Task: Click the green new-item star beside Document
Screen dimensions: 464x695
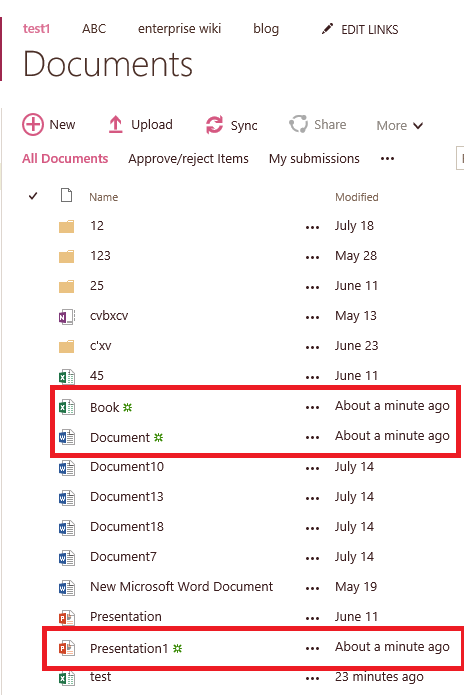Action: [159, 437]
